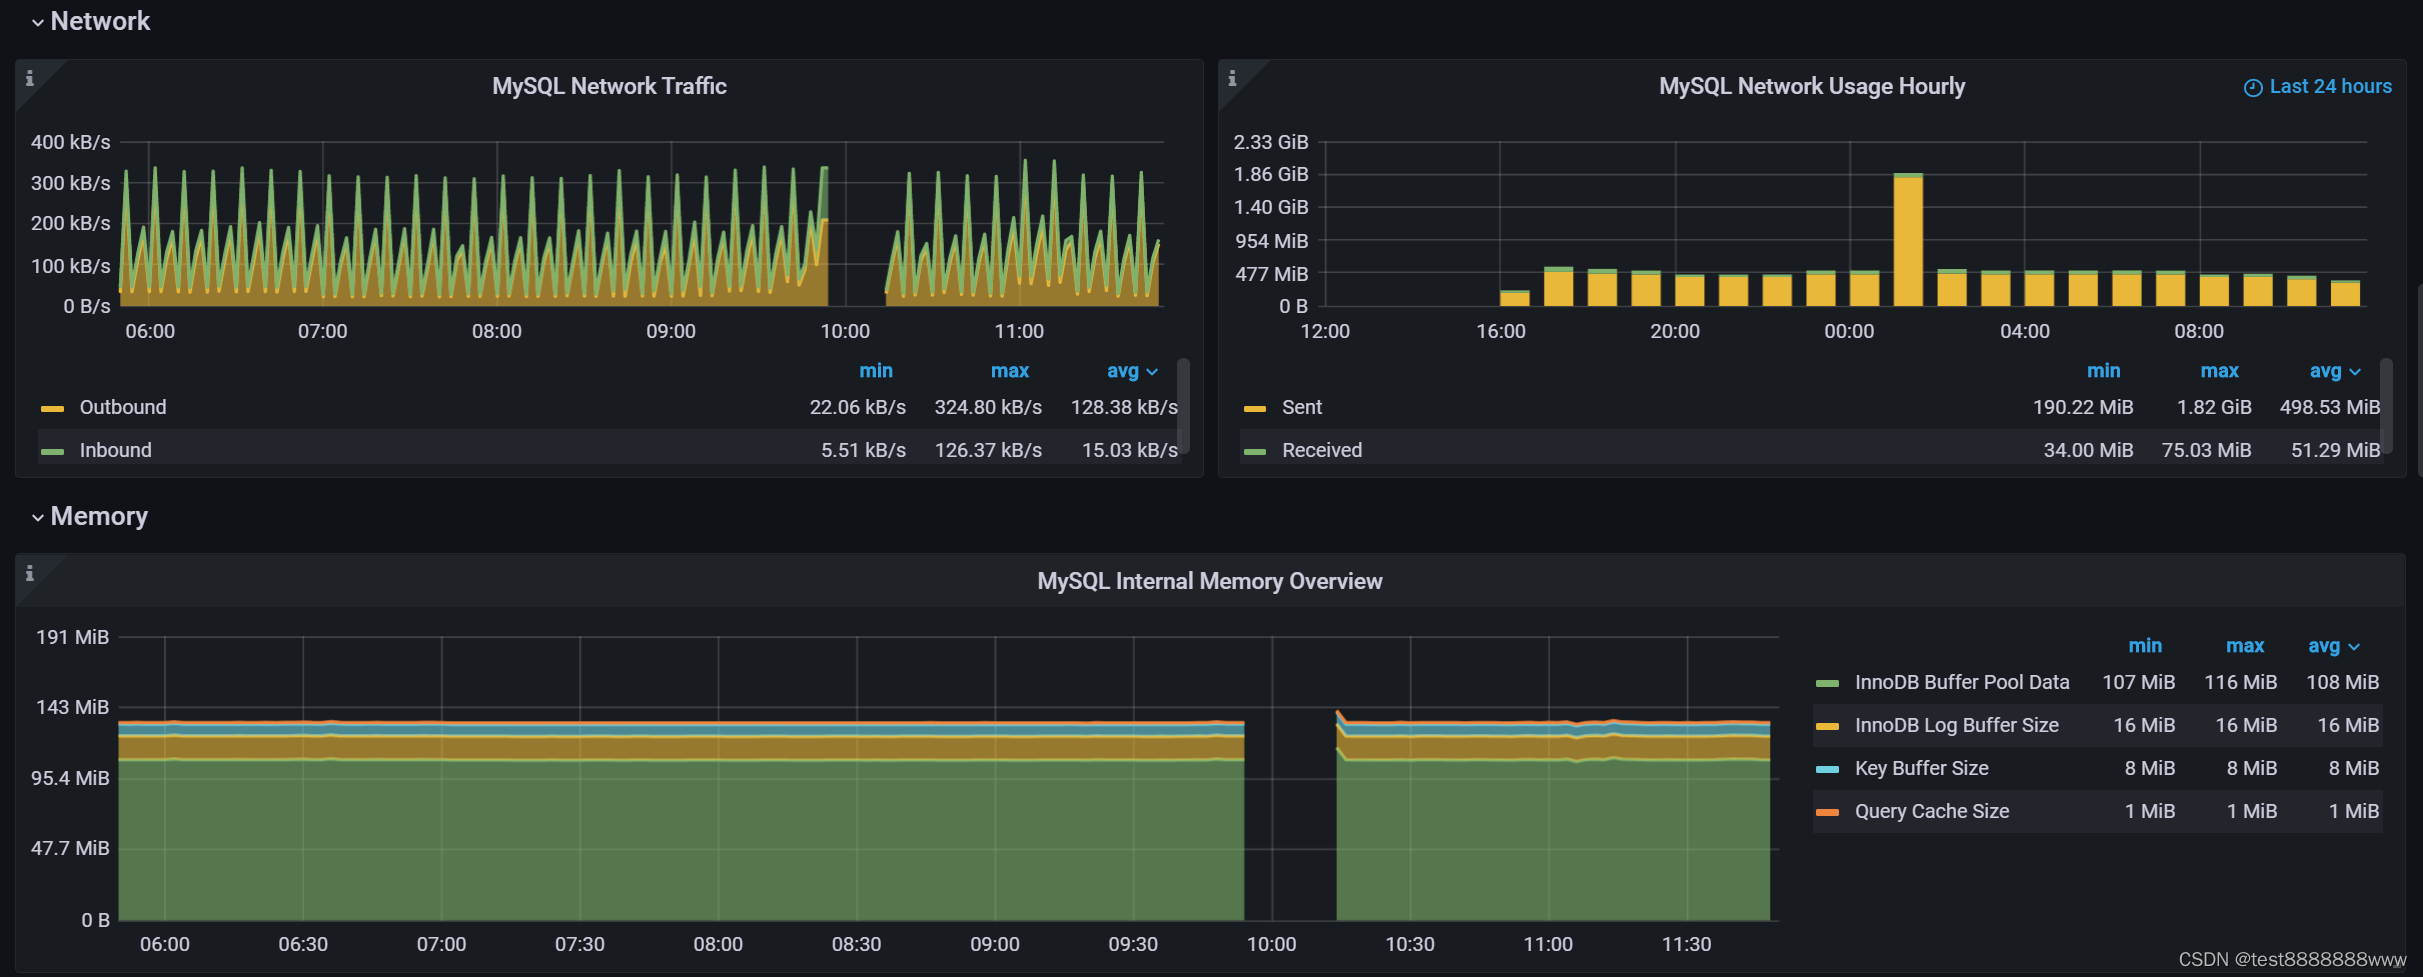Image resolution: width=2423 pixels, height=977 pixels.
Task: Sort Network Traffic legend by avg
Action: point(1132,371)
